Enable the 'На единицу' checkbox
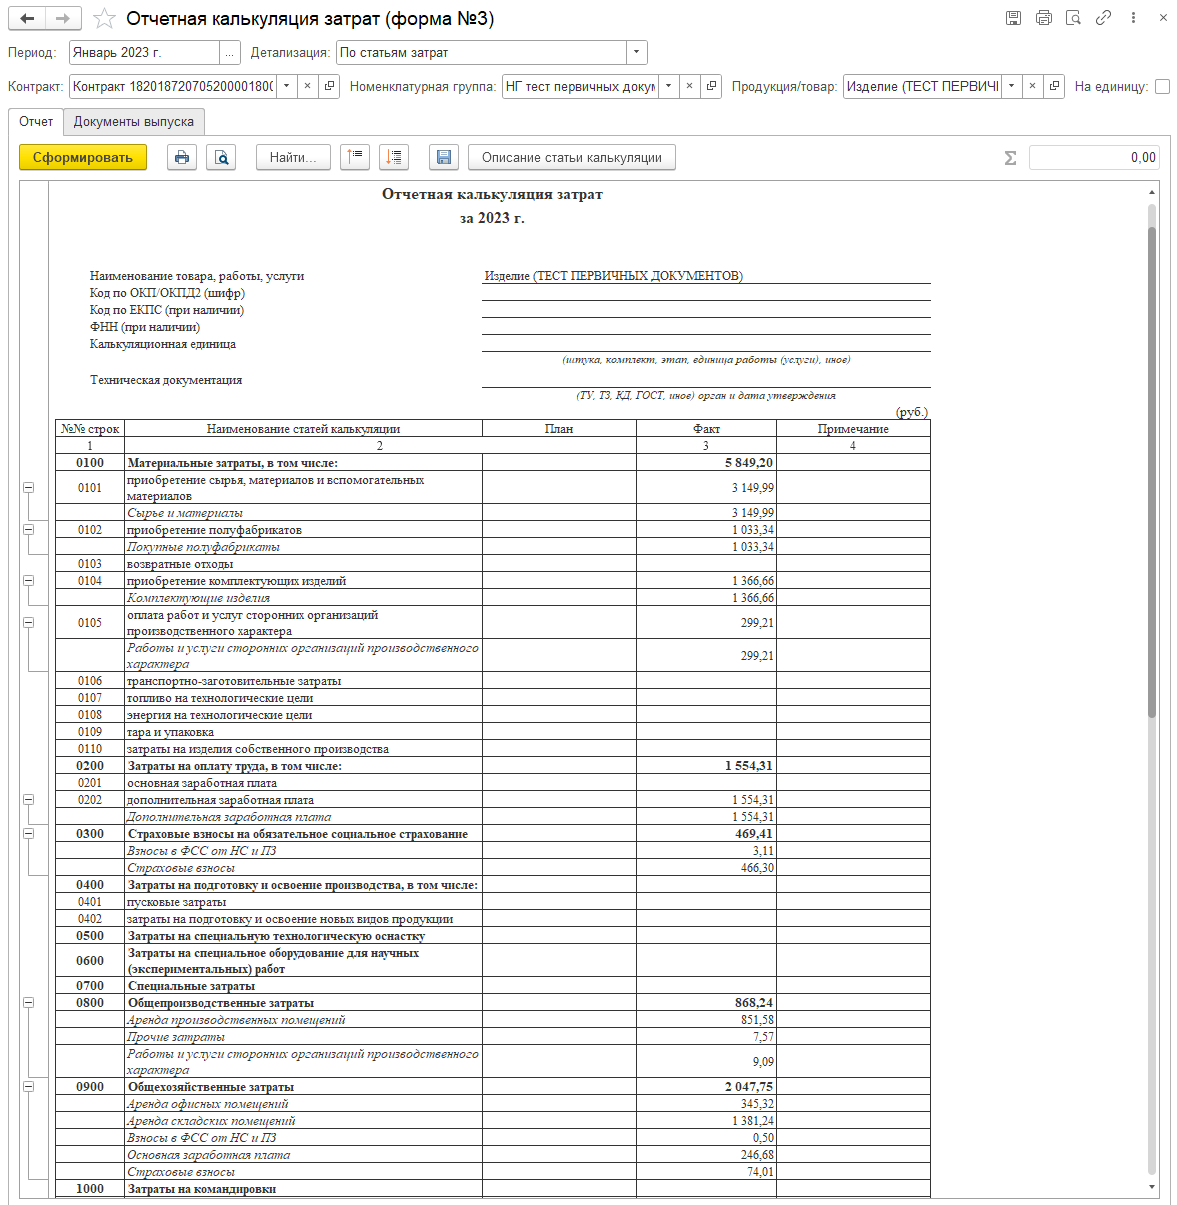 [x=1162, y=87]
